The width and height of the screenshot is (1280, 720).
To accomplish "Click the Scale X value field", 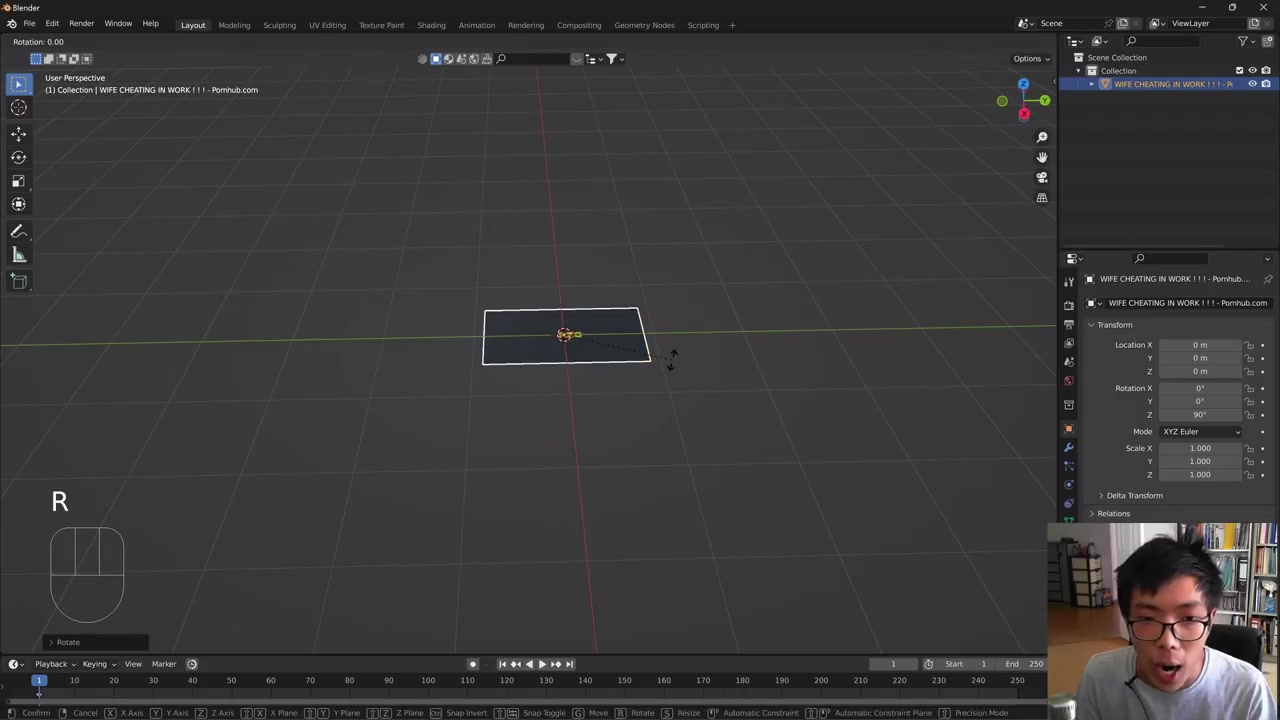I will 1199,448.
